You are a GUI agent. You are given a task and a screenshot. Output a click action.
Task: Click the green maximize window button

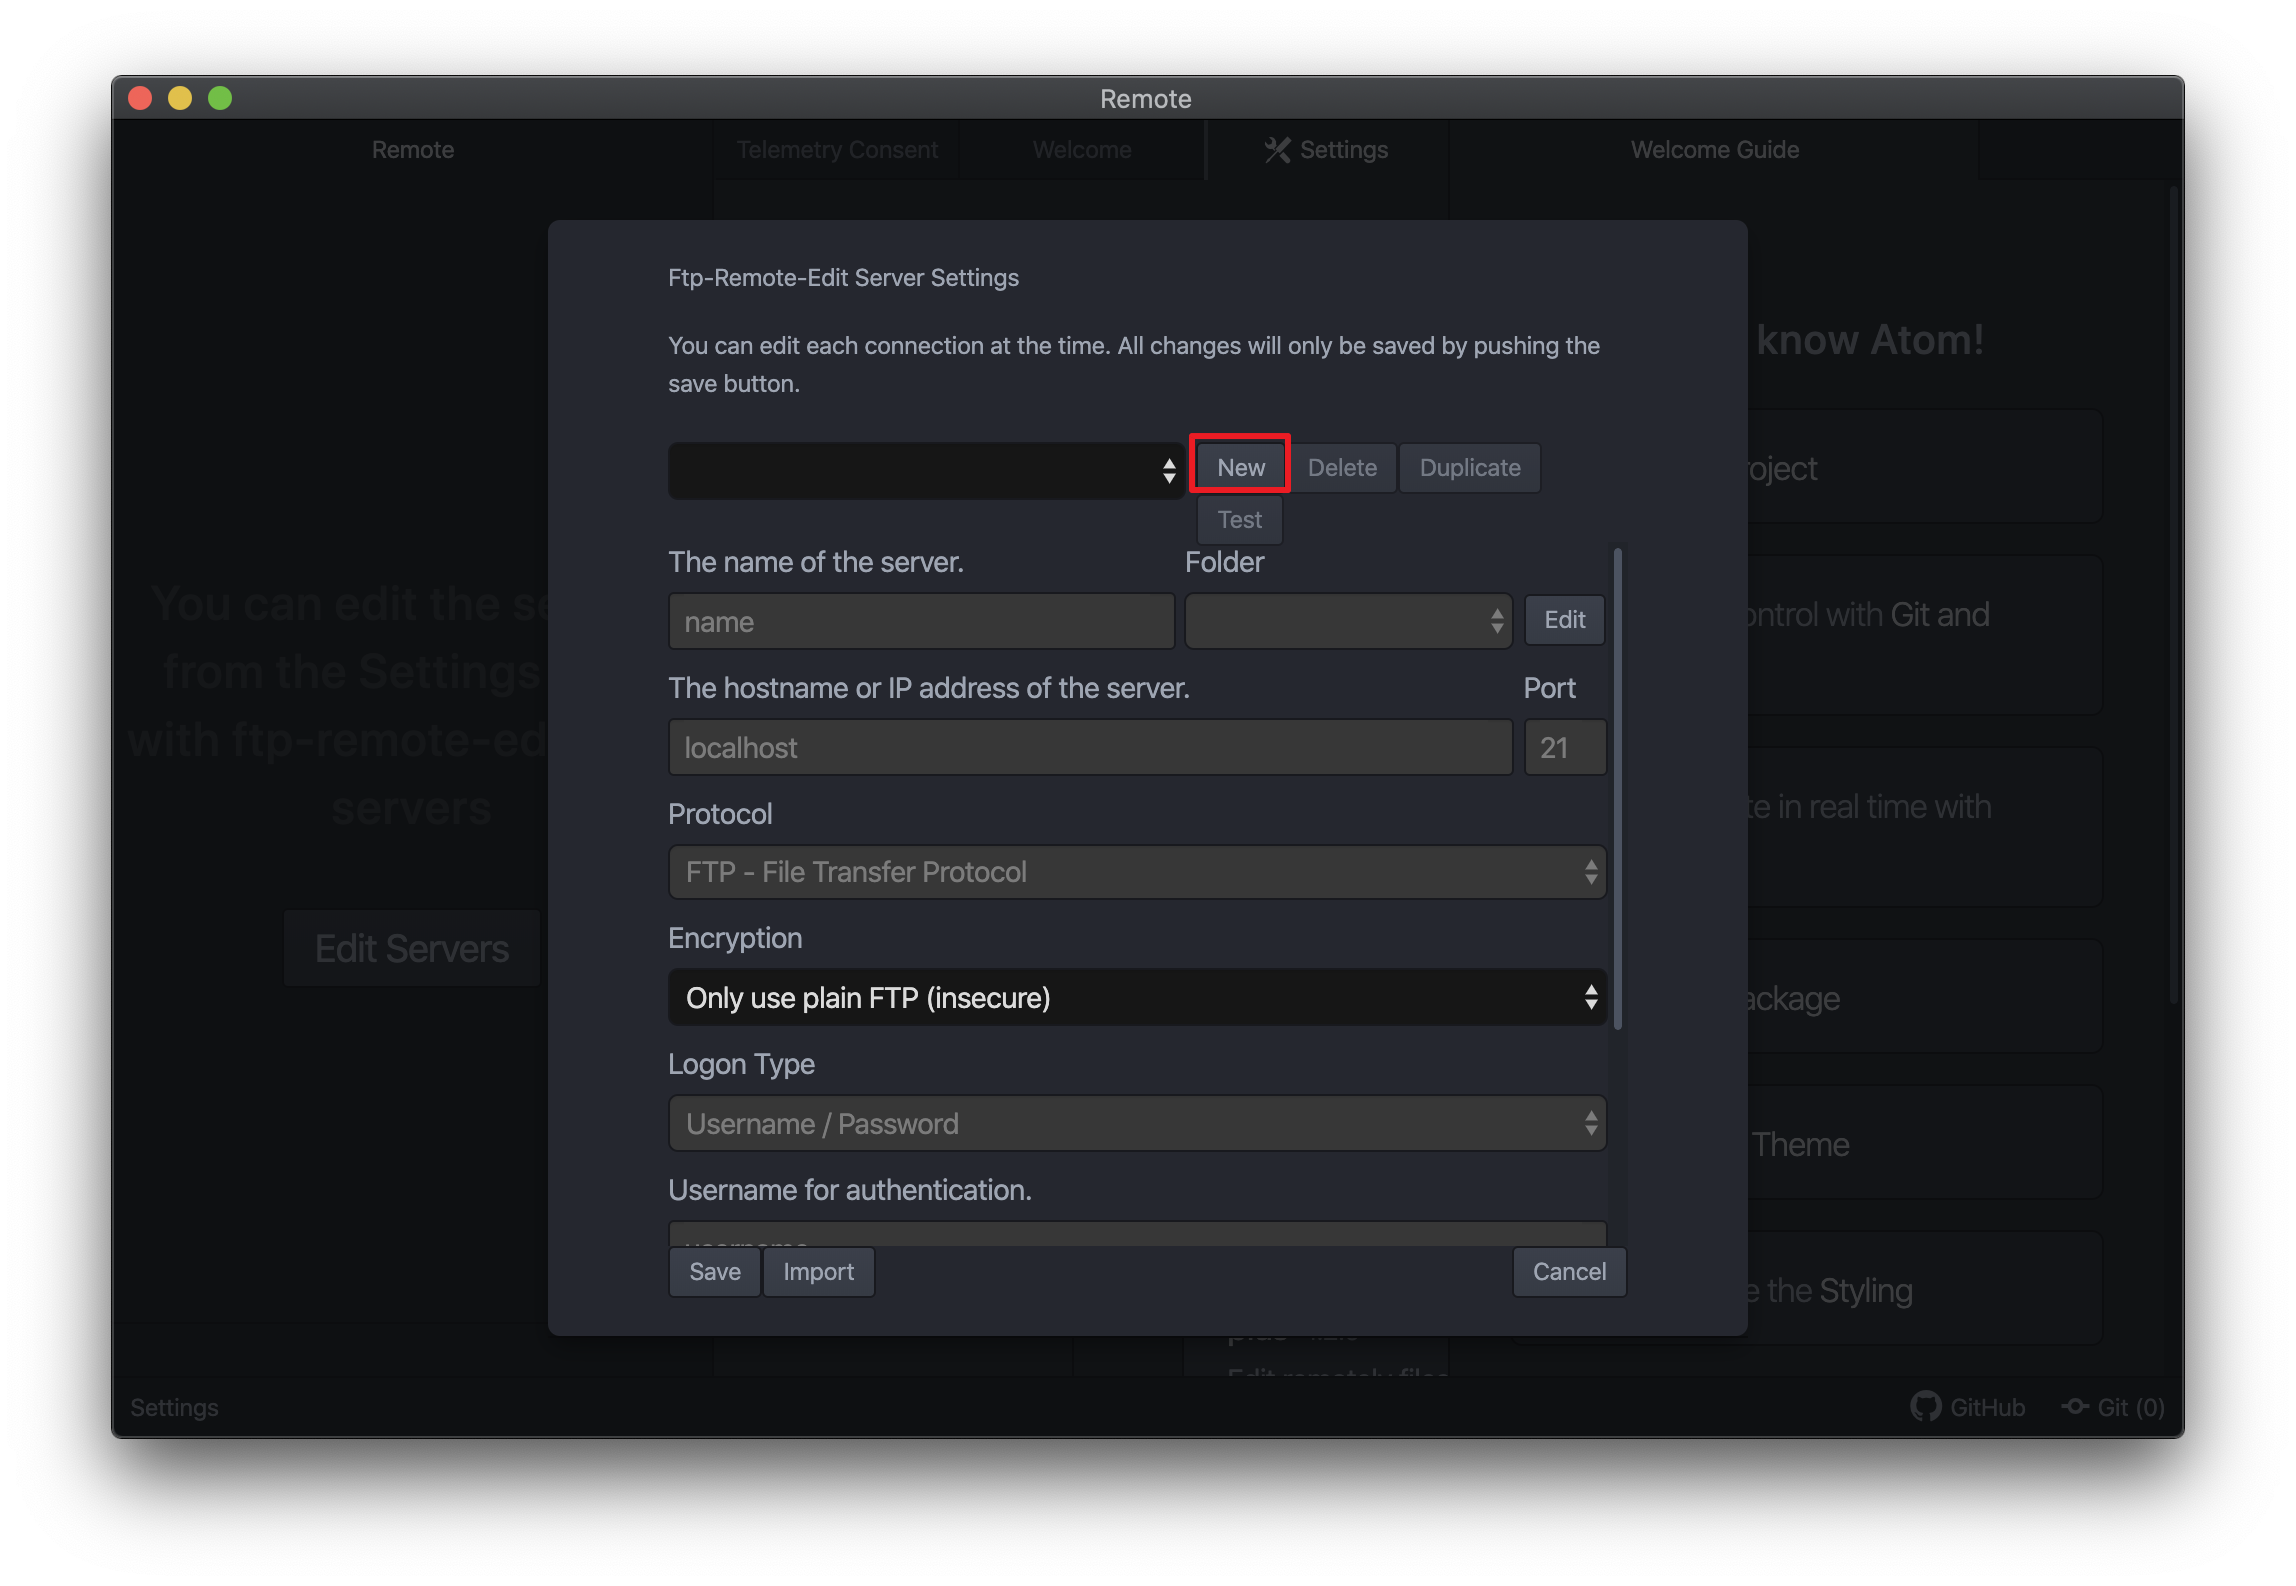(220, 98)
